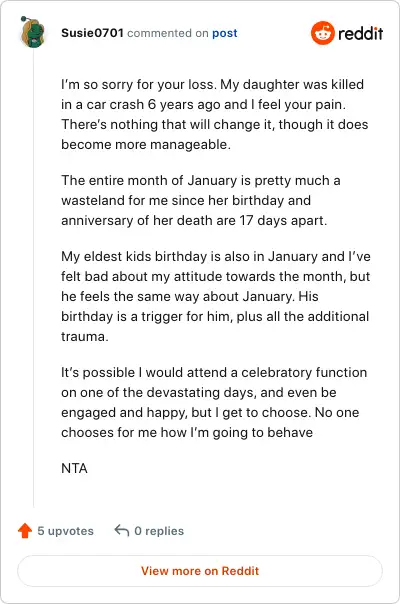Click Susie0701's green avatar image
Viewport: 400px width, 604px height.
click(32, 32)
